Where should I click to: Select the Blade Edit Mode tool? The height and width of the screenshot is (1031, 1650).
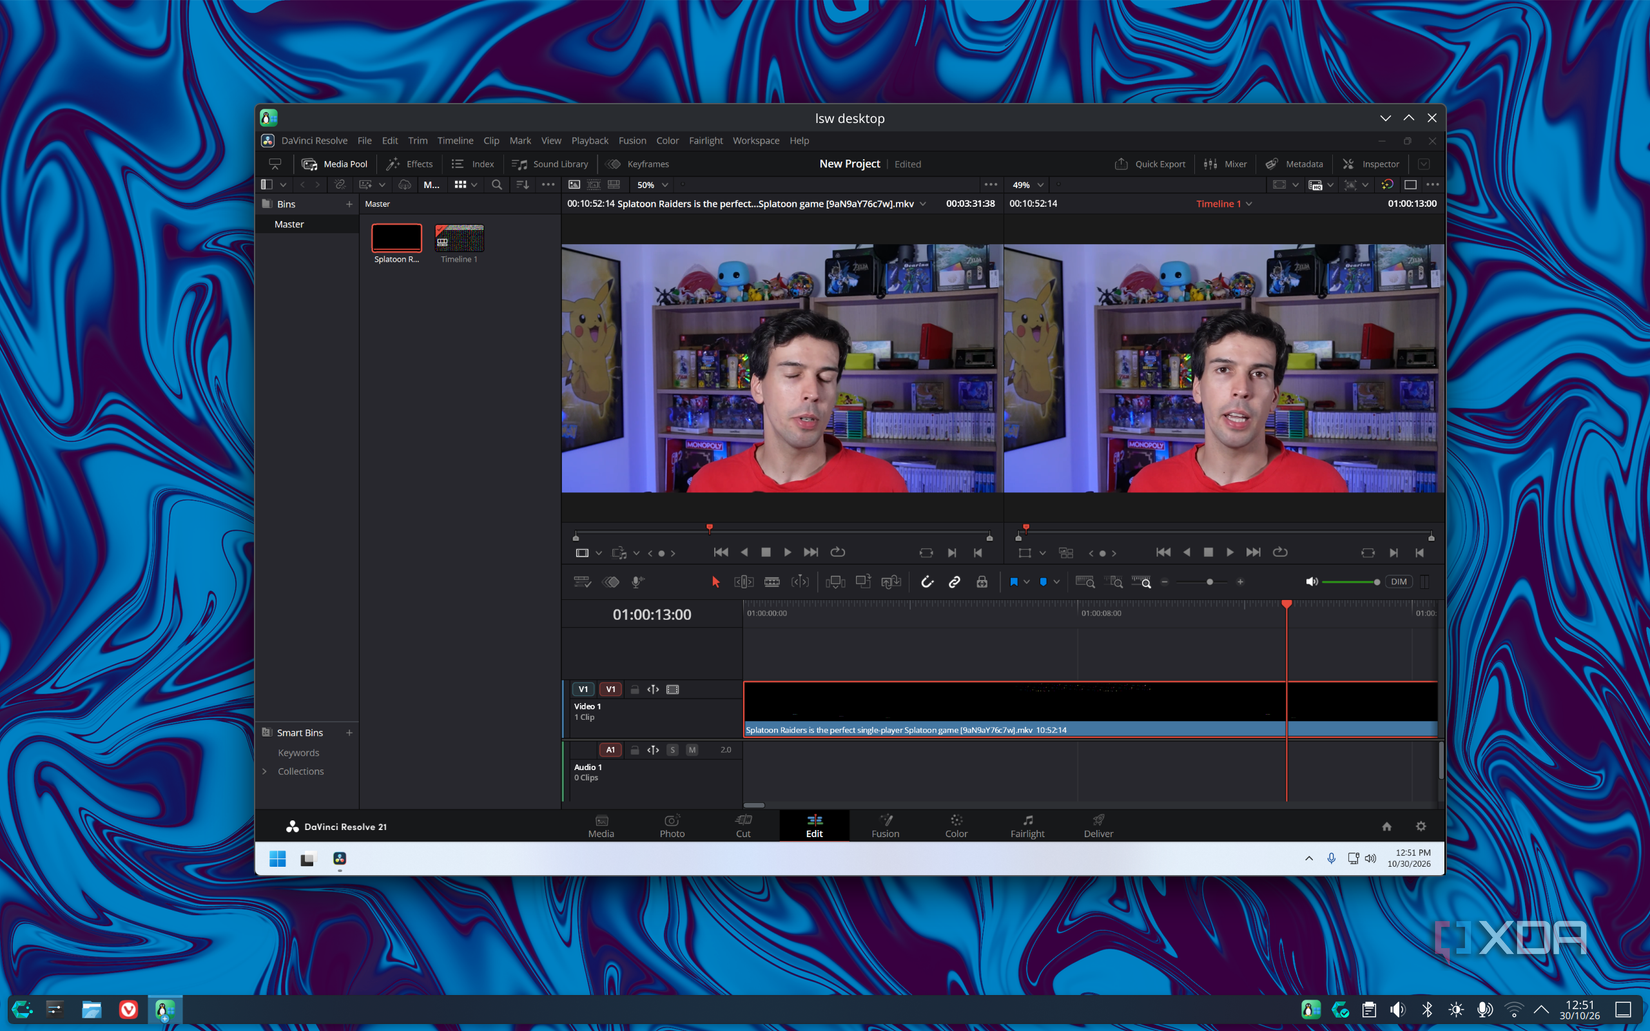(772, 582)
